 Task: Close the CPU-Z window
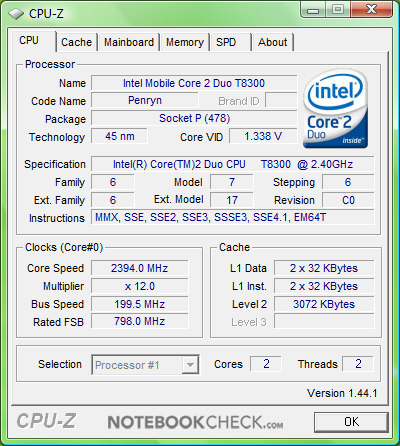point(371,10)
